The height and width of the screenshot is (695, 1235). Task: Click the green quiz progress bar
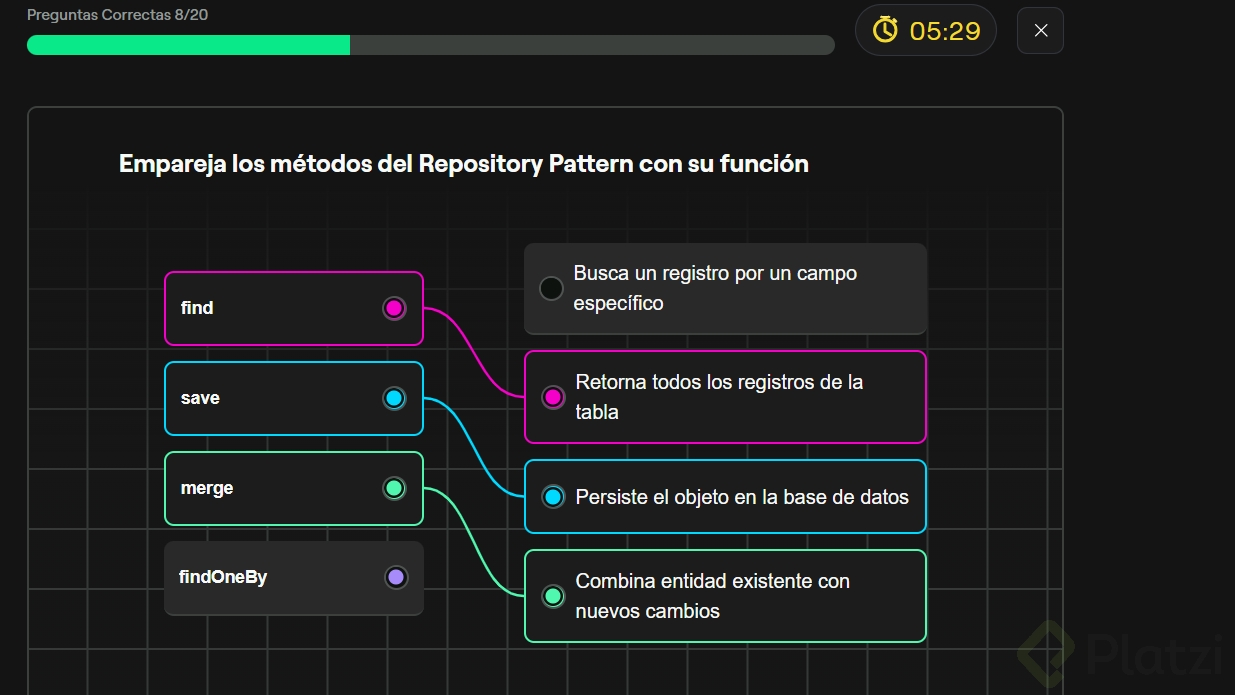[190, 45]
